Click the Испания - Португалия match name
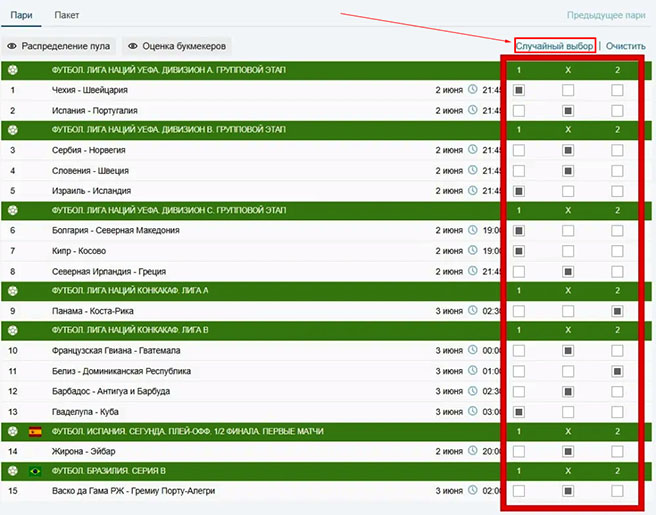This screenshot has width=656, height=515. coord(95,111)
